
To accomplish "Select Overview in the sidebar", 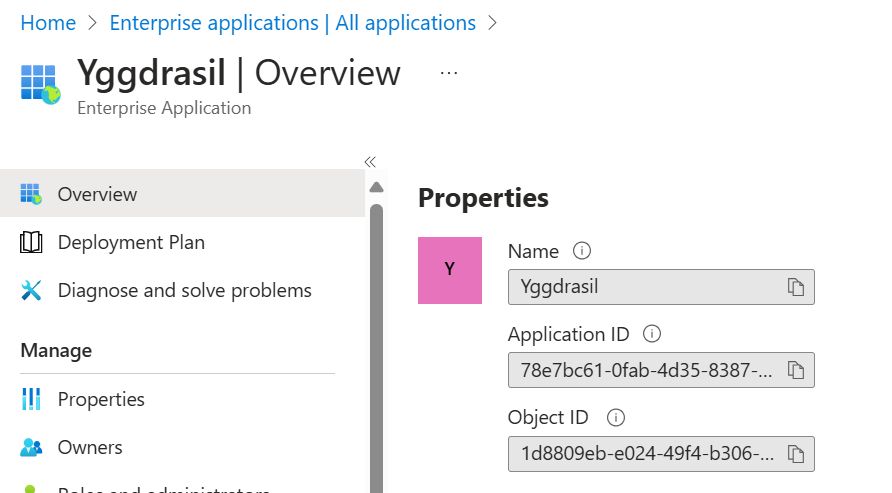I will tap(182, 193).
